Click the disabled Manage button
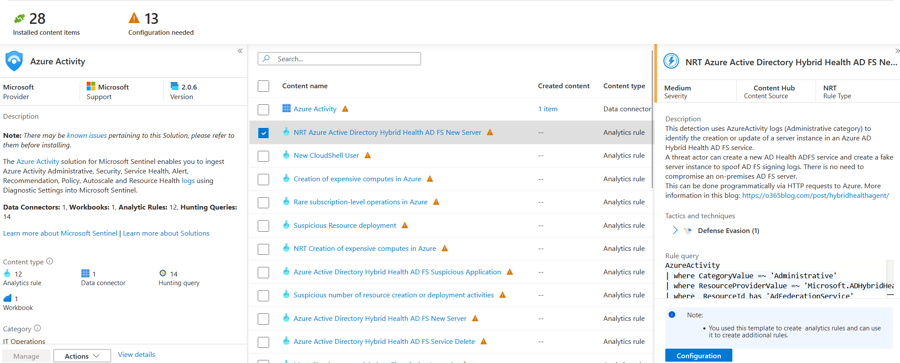Screen dimensions: 900x363 pos(26,356)
